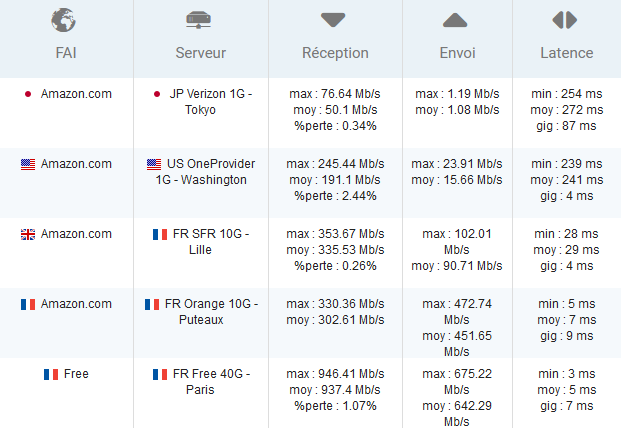The height and width of the screenshot is (431, 621).
Task: Open the FR Free 40G - Paris server
Action: (211, 382)
